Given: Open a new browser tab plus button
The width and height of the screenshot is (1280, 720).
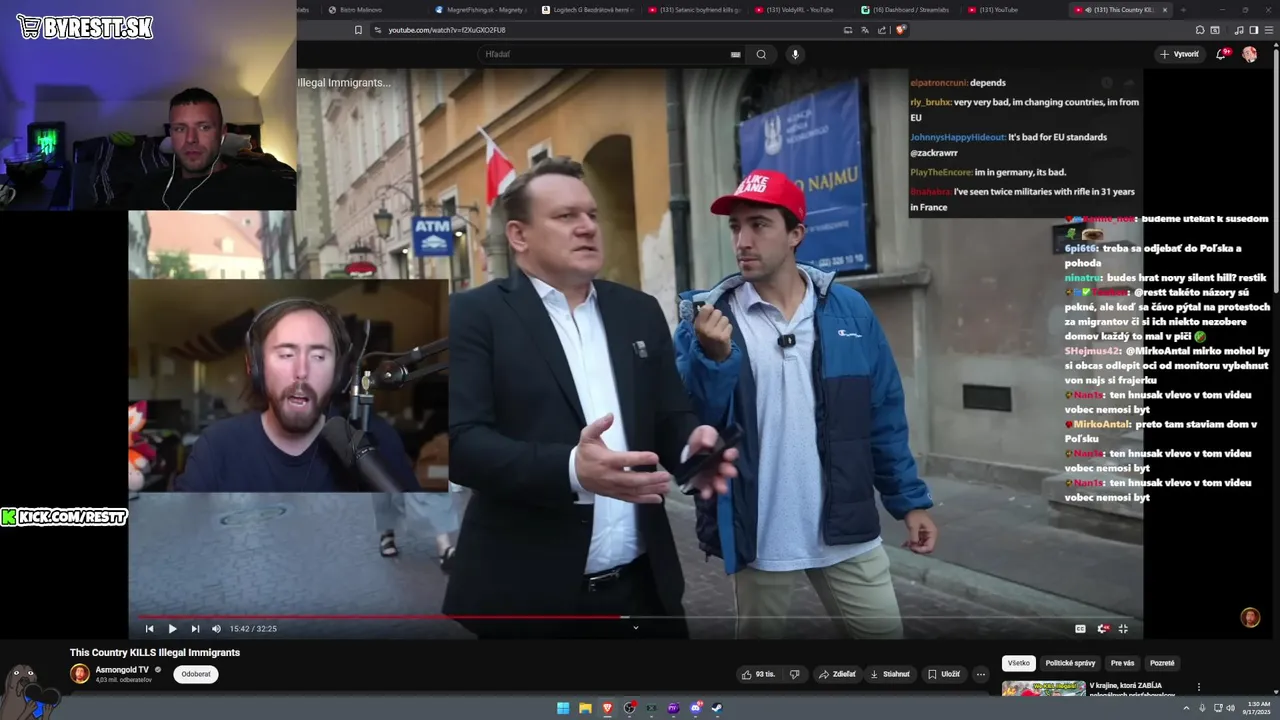Looking at the screenshot, I should click(x=1183, y=10).
